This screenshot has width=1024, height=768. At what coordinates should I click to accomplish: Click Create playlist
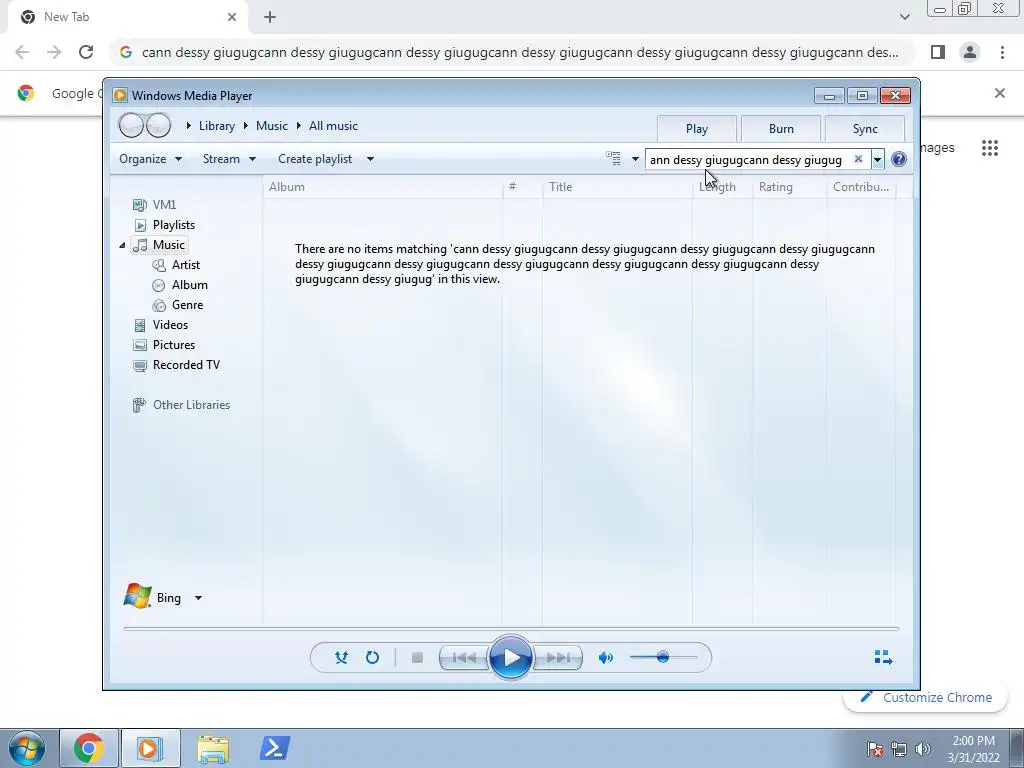[x=315, y=159]
